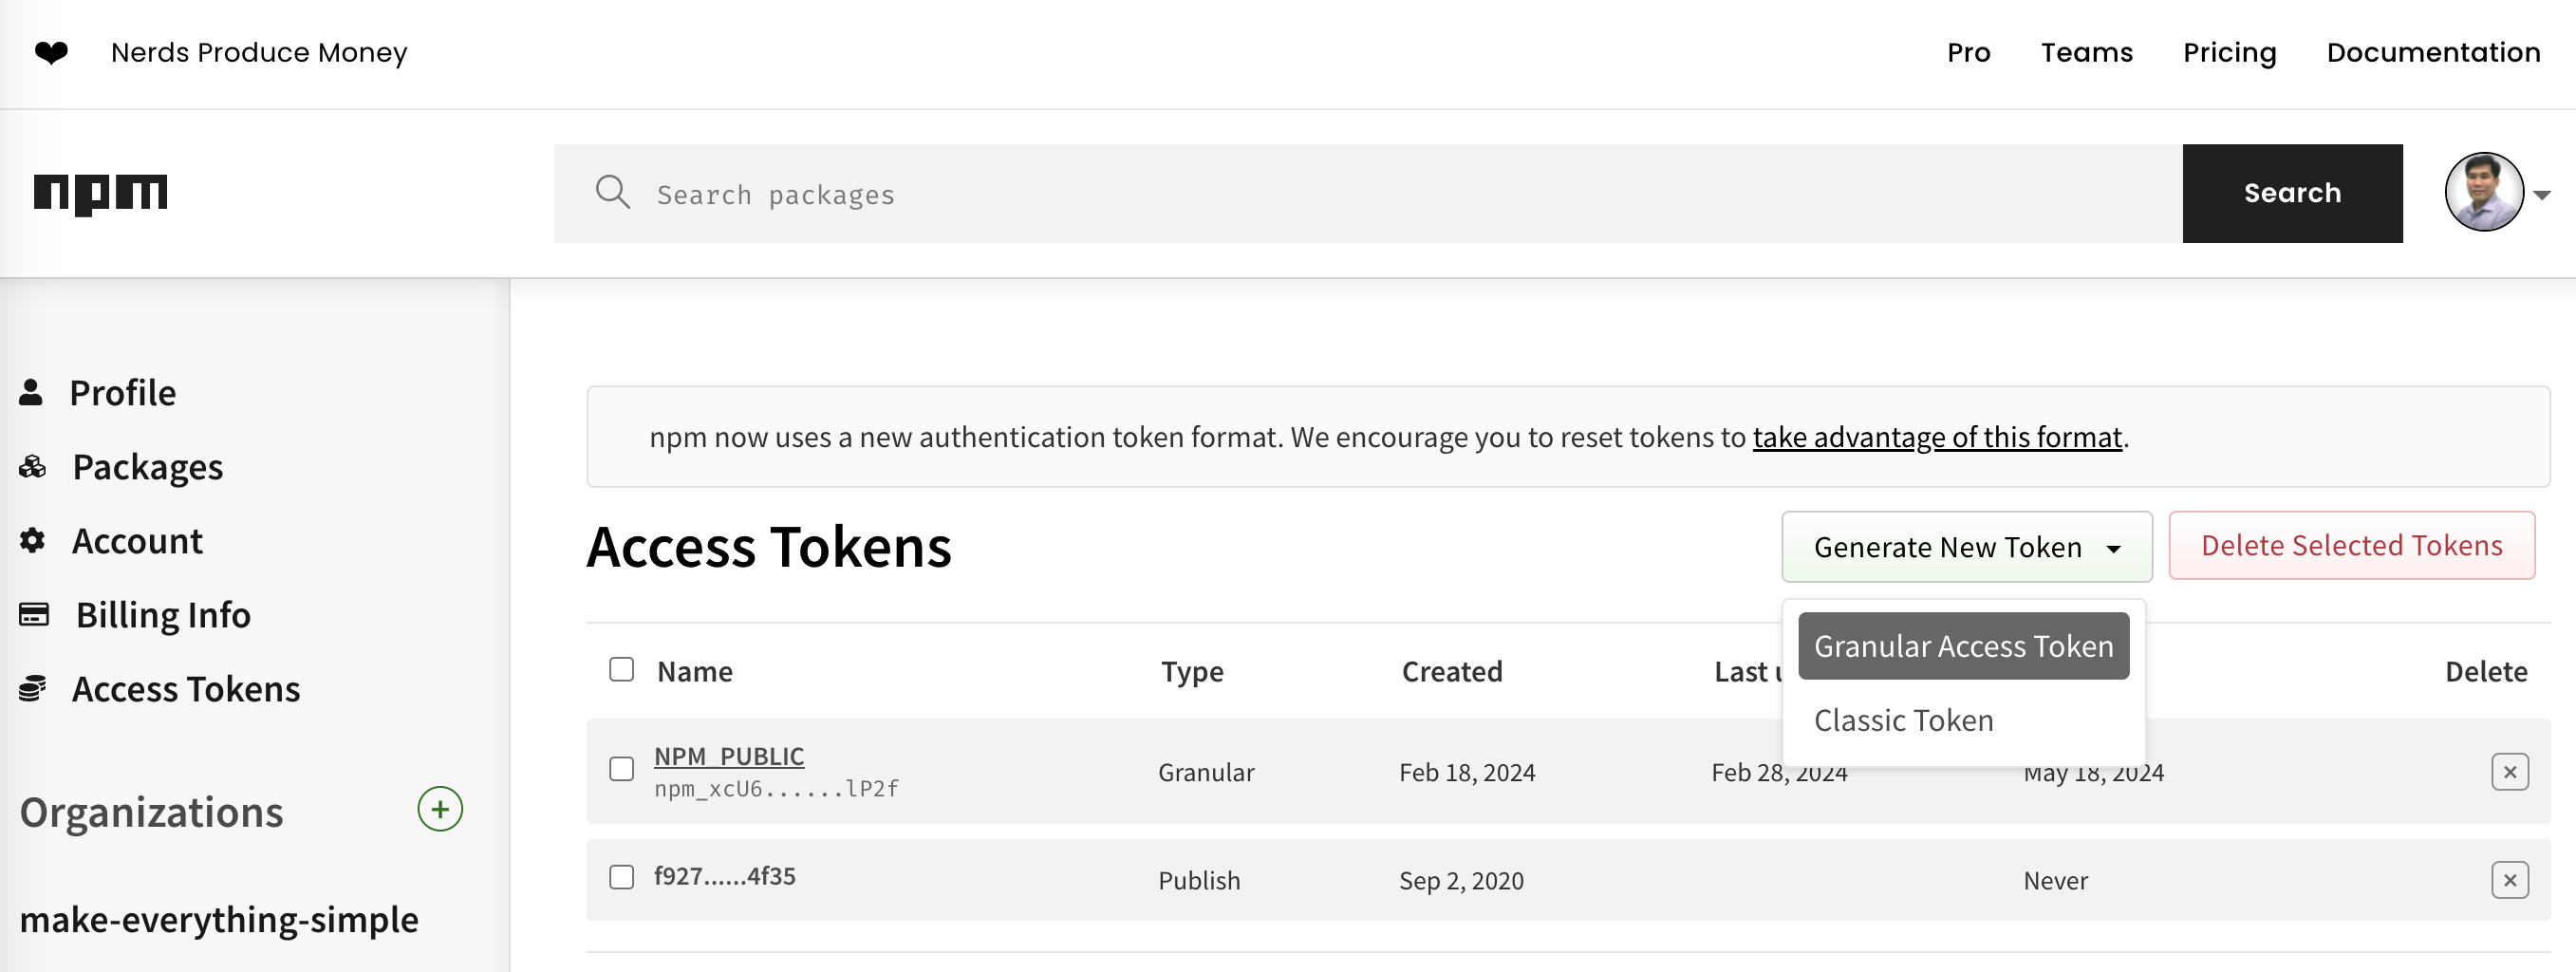Go to Billing Info in sidebar

point(163,615)
